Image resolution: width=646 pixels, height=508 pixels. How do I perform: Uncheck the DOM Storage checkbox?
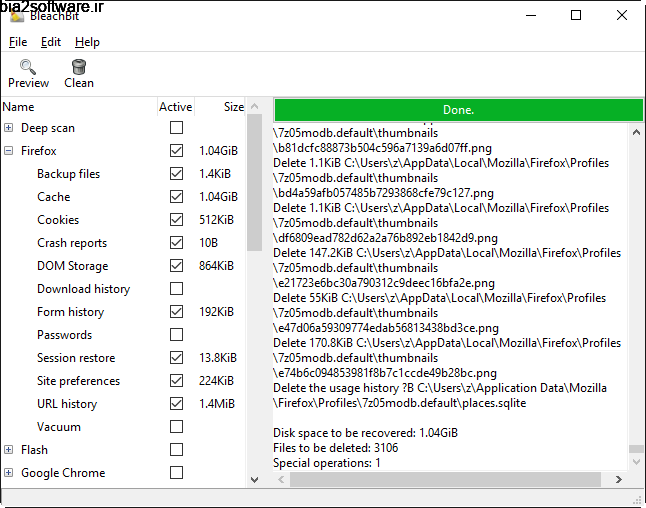(176, 266)
